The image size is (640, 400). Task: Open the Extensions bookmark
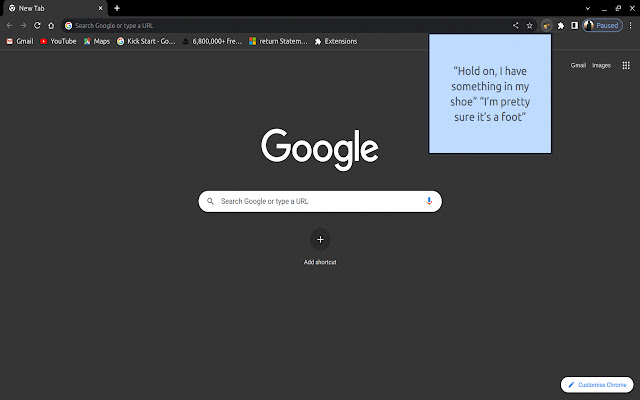point(336,41)
